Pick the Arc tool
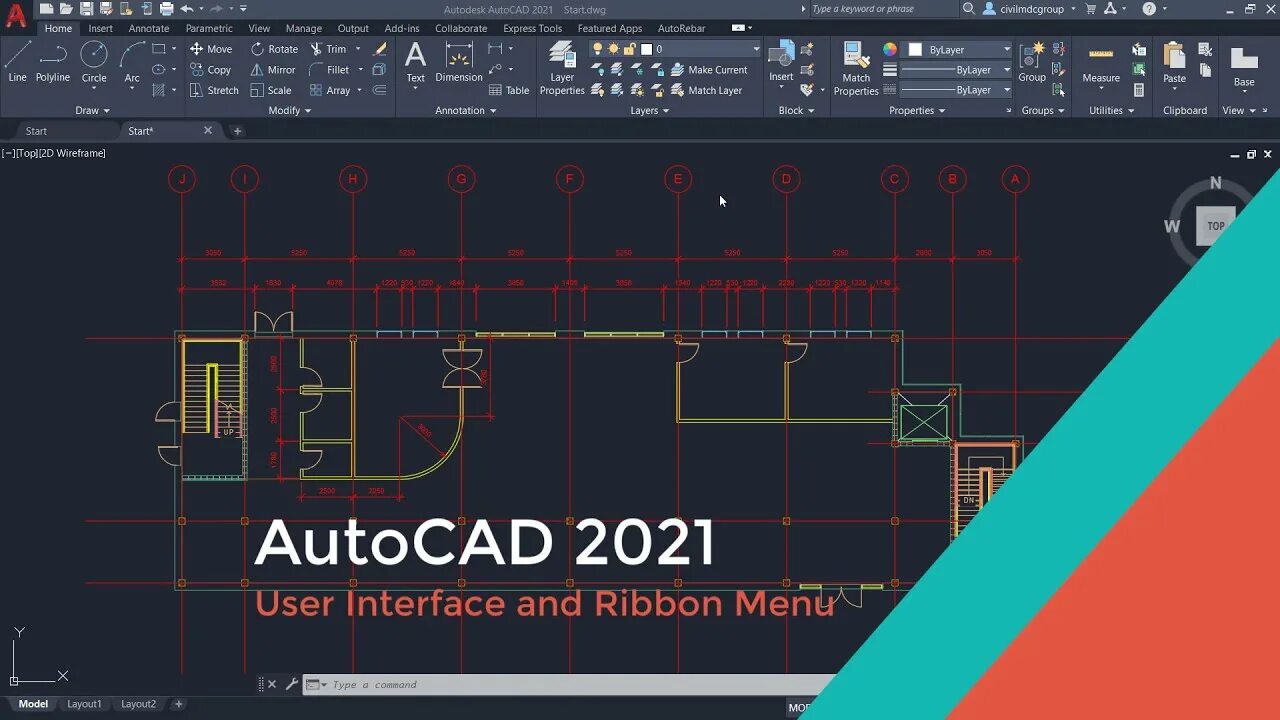Viewport: 1280px width, 720px height. [x=132, y=62]
